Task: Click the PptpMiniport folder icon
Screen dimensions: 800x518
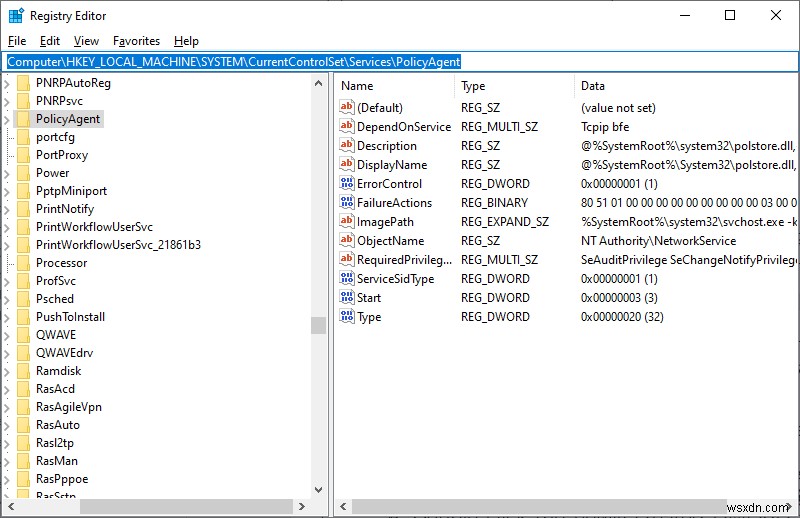Action: click(x=23, y=191)
